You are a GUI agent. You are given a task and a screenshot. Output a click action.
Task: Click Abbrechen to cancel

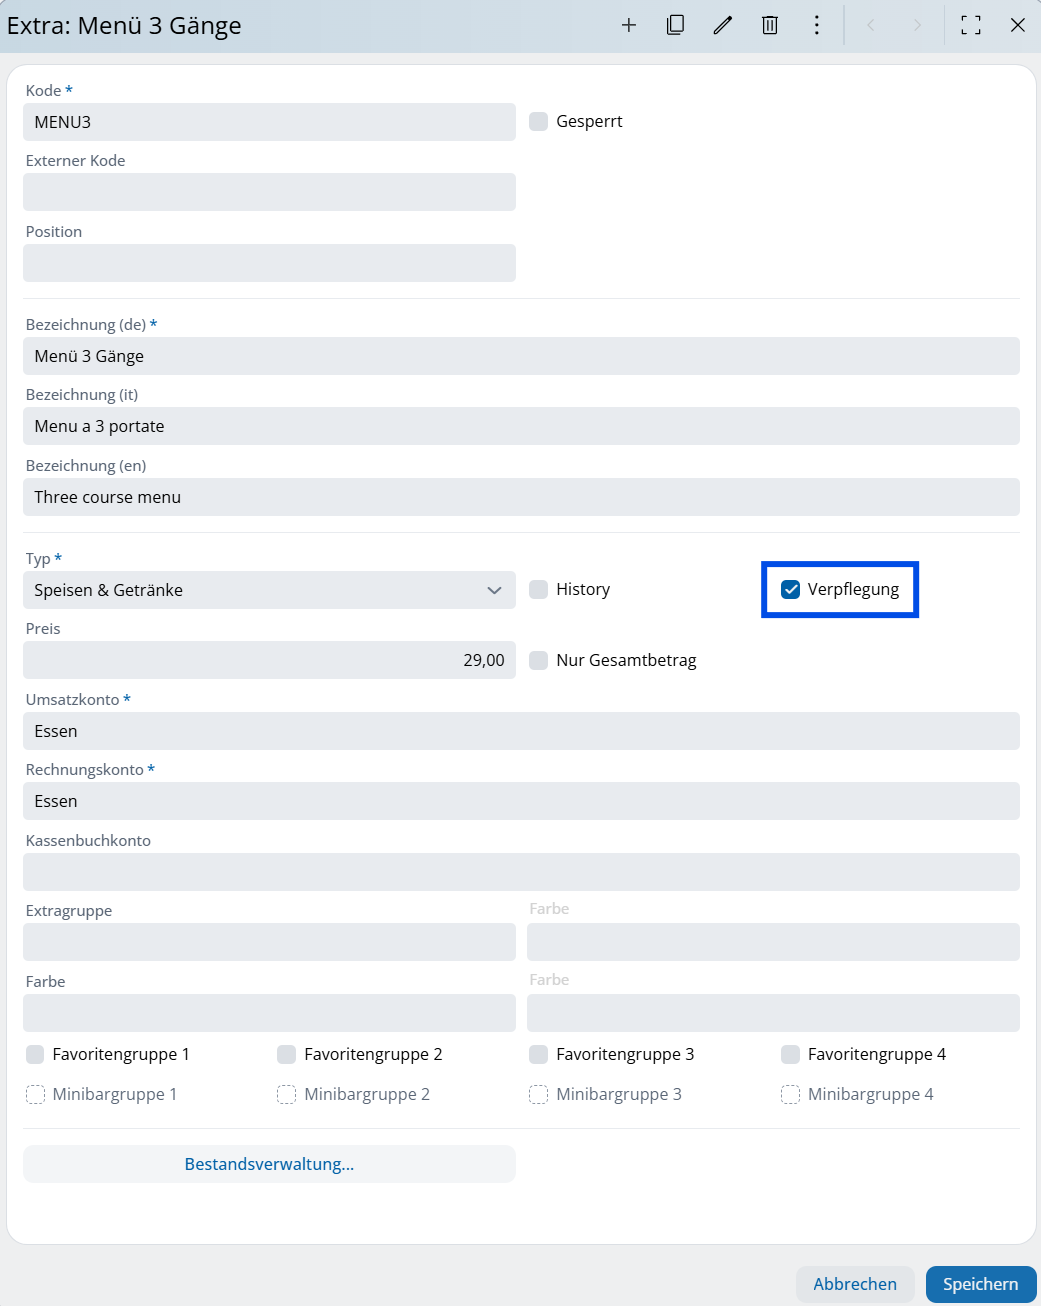point(855,1284)
